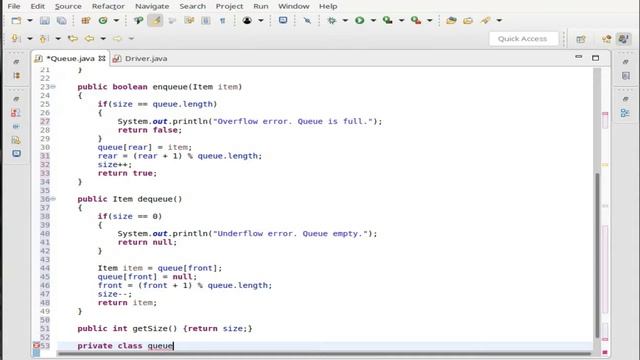Open the File menu
Viewport: 640px width, 360px height.
click(x=14, y=6)
